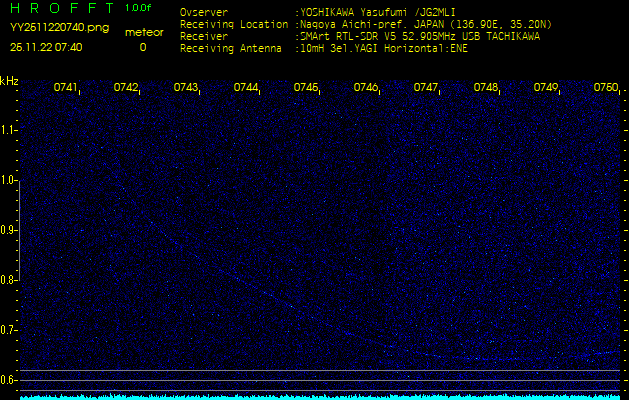Click the 0744 time marker
Viewport: 629px width, 400px height.
(246, 88)
